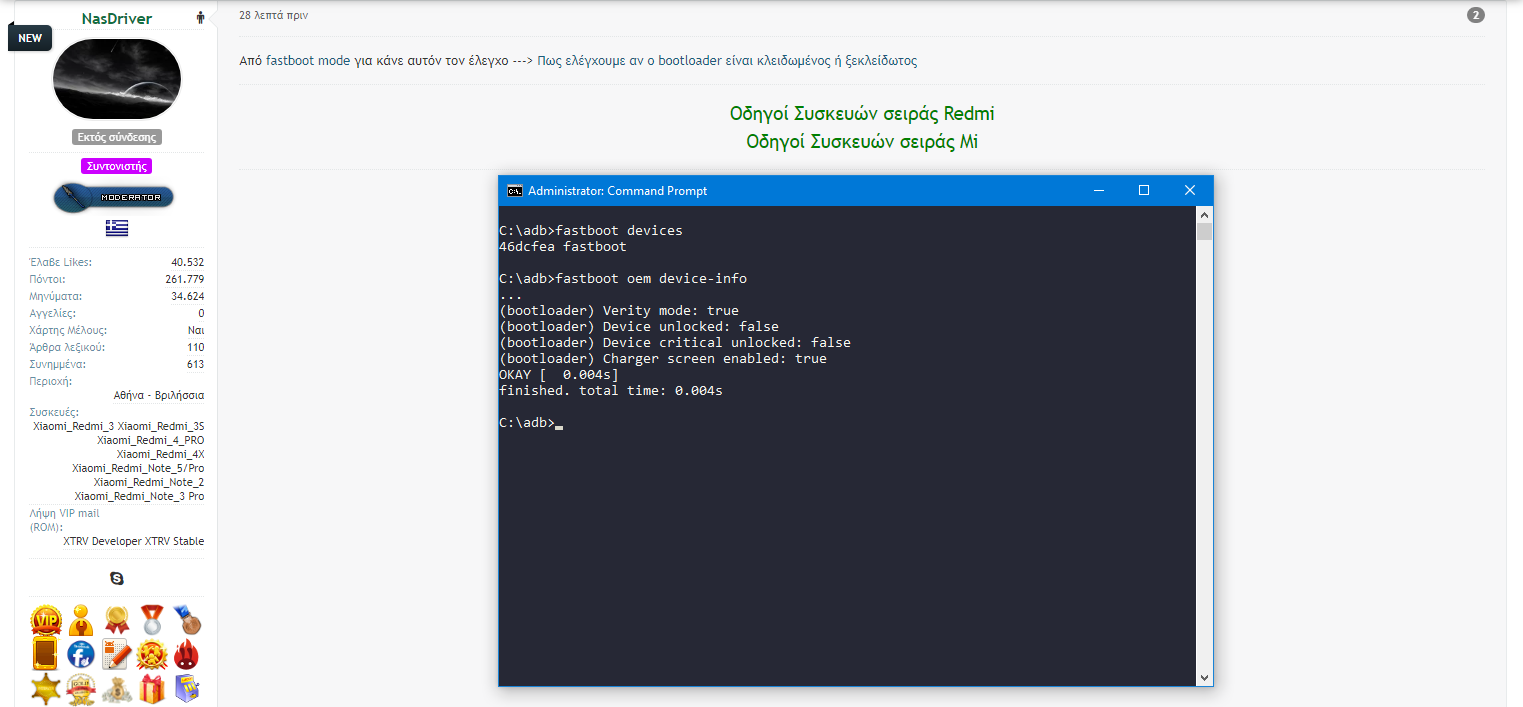Click the male gender icon beside NasDriver
Image resolution: width=1523 pixels, height=707 pixels.
(201, 18)
